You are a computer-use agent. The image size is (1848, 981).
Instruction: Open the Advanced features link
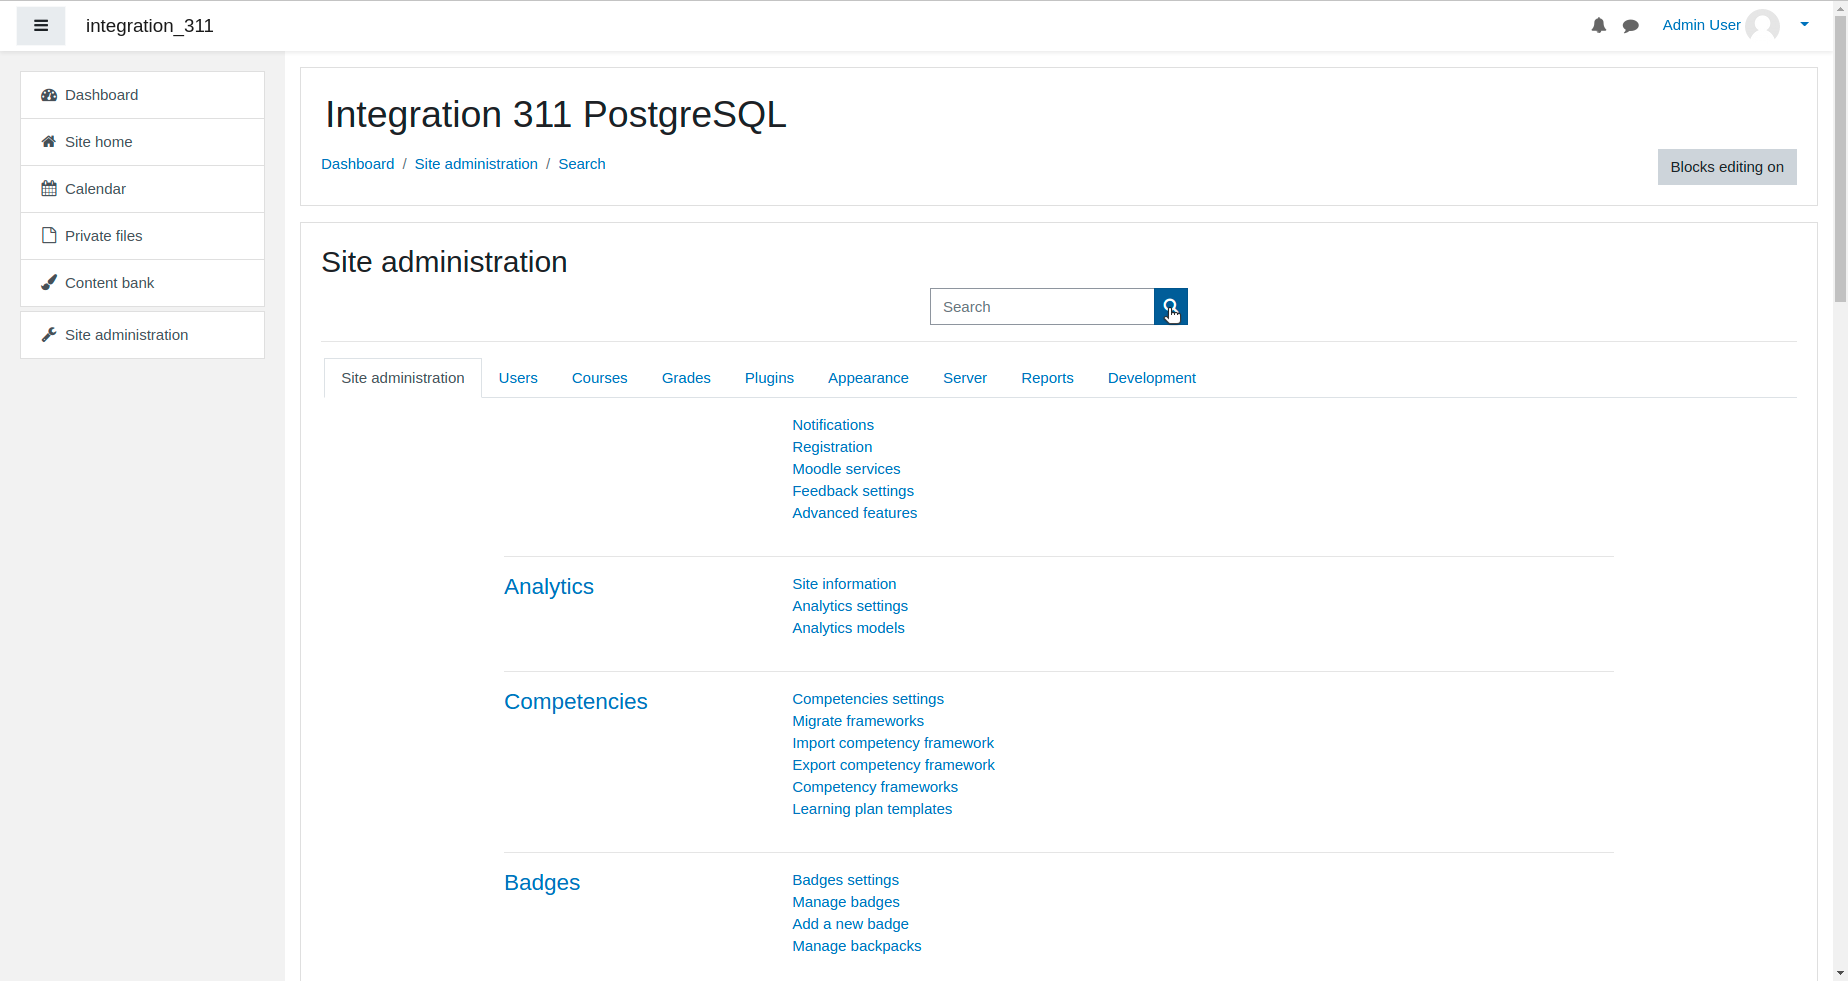tap(855, 513)
